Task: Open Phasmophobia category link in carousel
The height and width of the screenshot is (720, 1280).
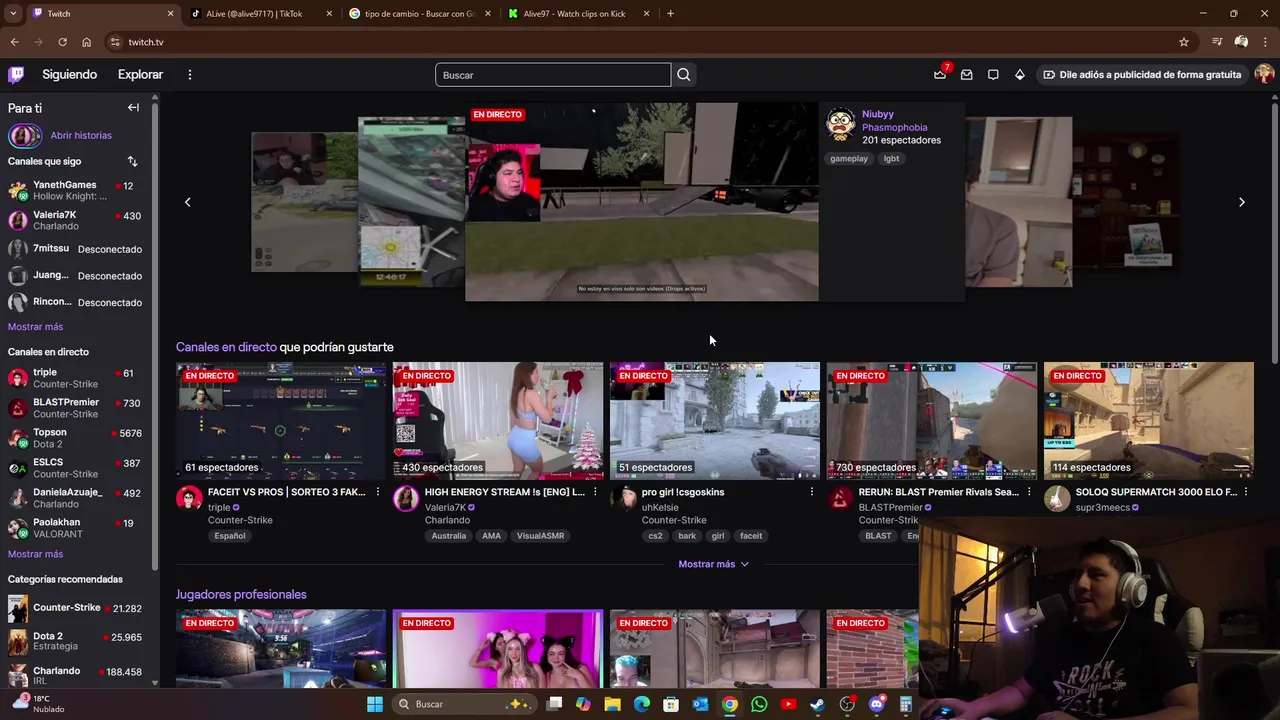Action: [x=894, y=127]
